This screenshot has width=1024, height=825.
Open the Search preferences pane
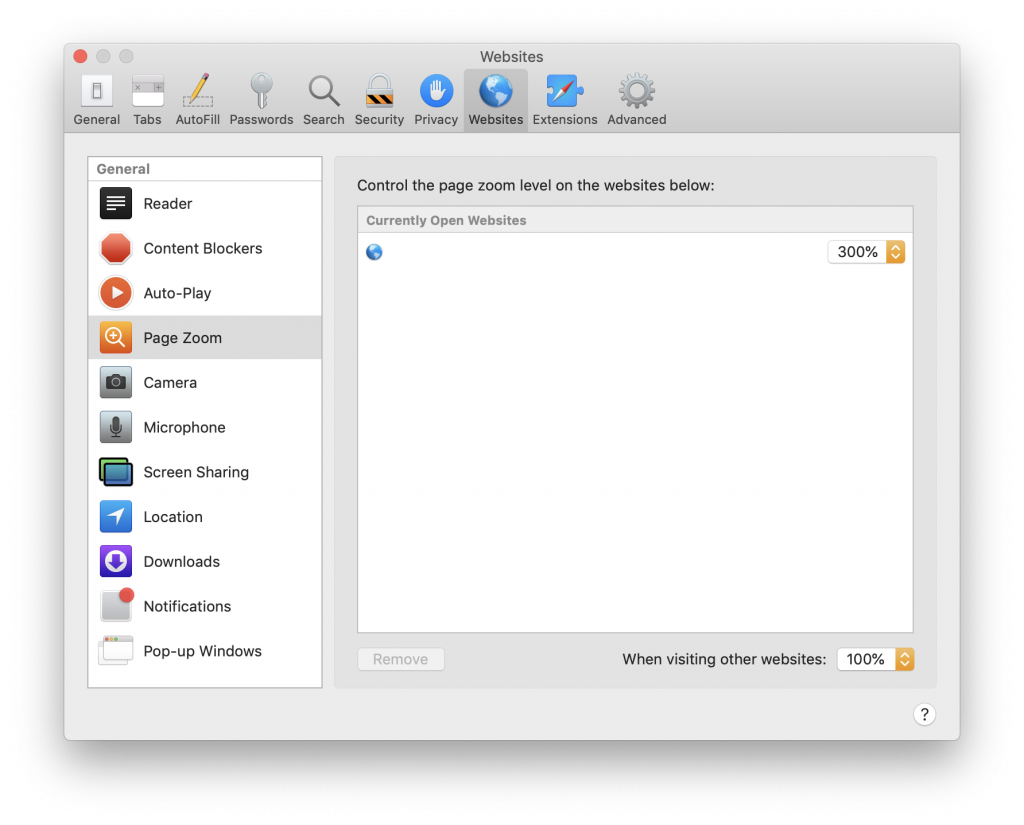click(x=323, y=100)
